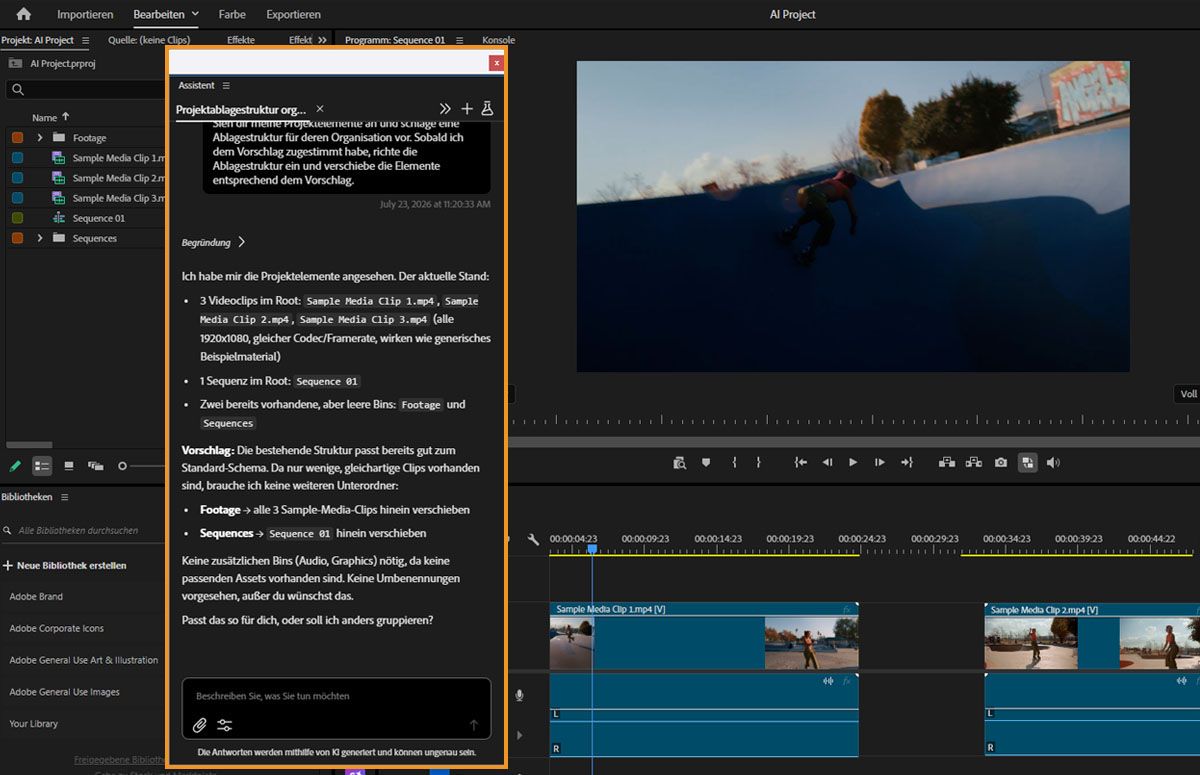The width and height of the screenshot is (1200, 775).
Task: Click the search-in-frame magnifier icon under program monitor
Action: click(680, 462)
